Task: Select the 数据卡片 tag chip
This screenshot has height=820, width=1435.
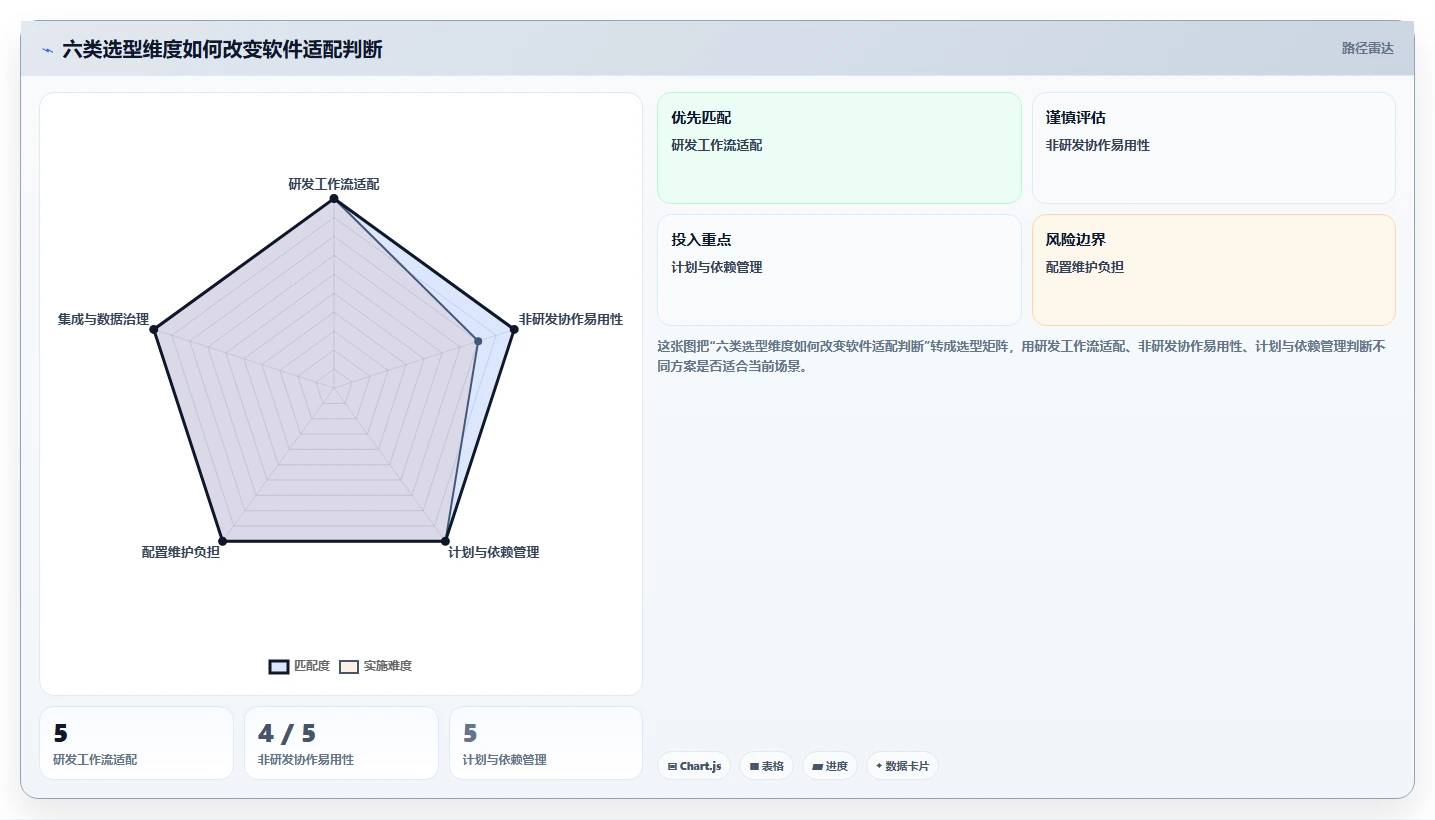Action: point(902,766)
